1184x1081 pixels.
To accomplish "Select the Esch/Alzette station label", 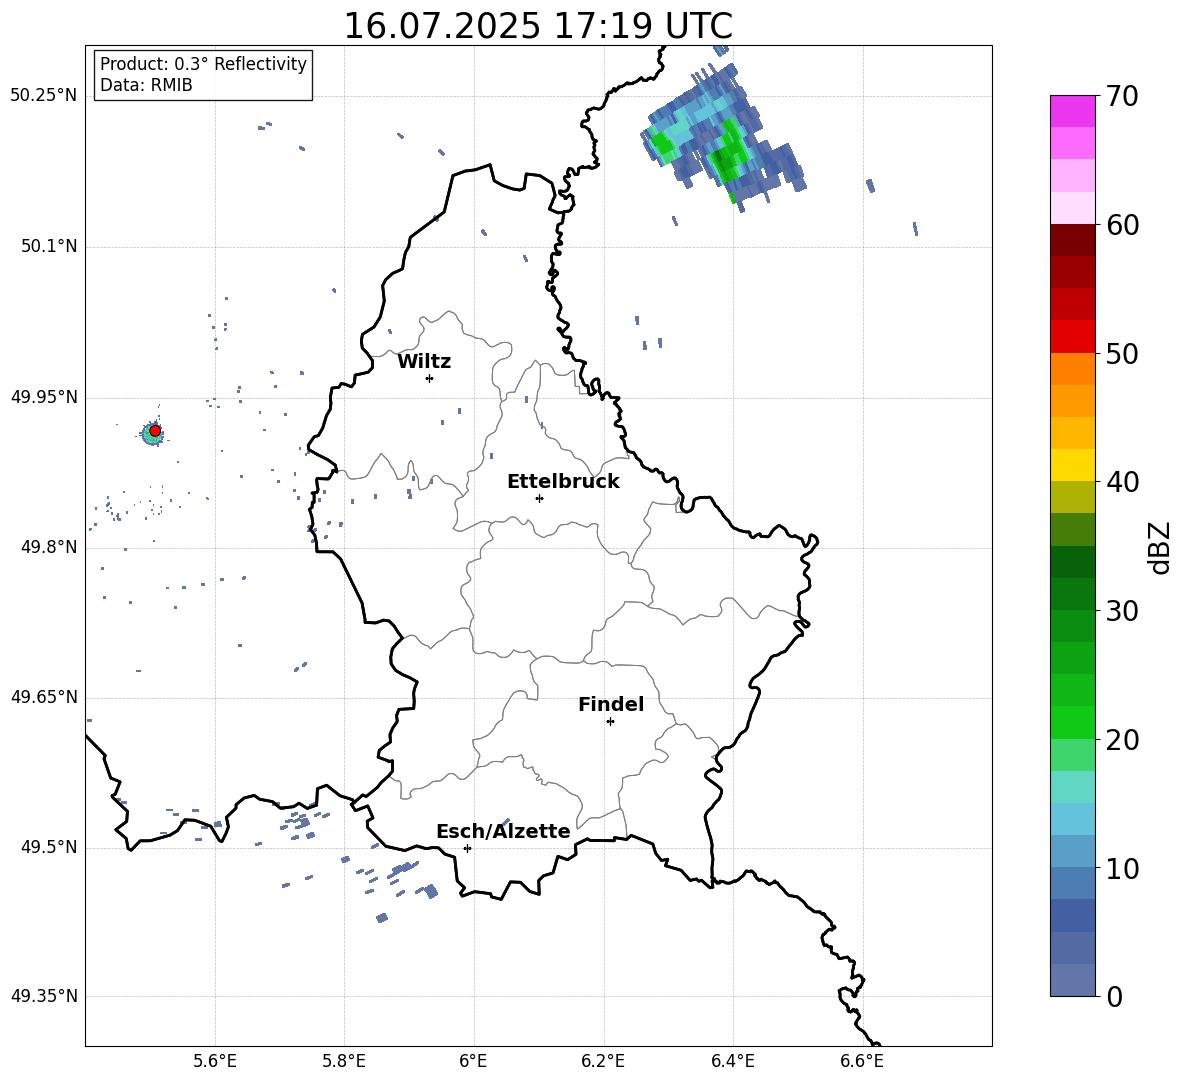I will coord(503,831).
